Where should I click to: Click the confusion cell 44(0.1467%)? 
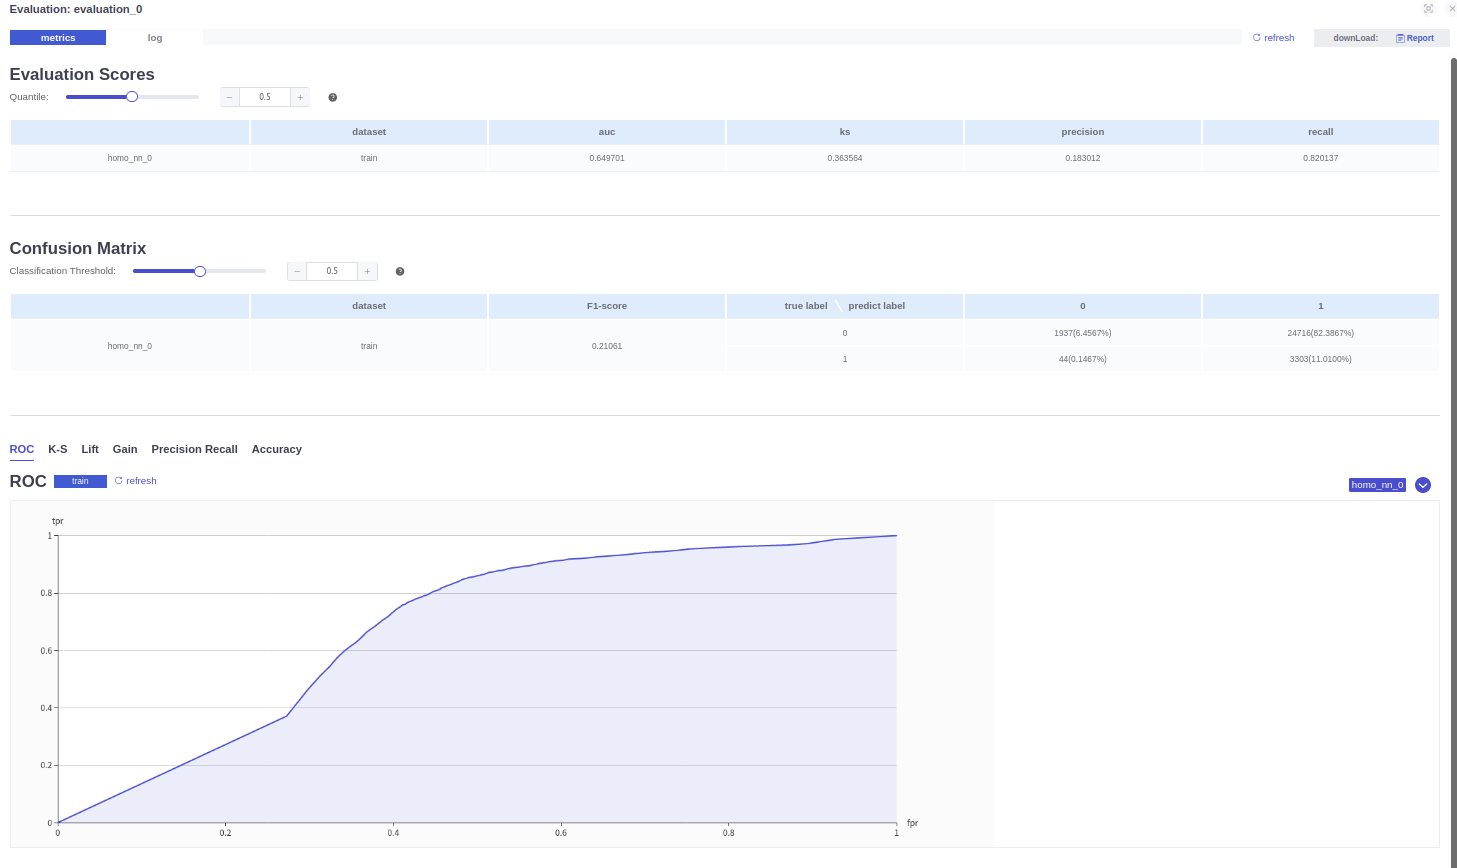[1083, 359]
